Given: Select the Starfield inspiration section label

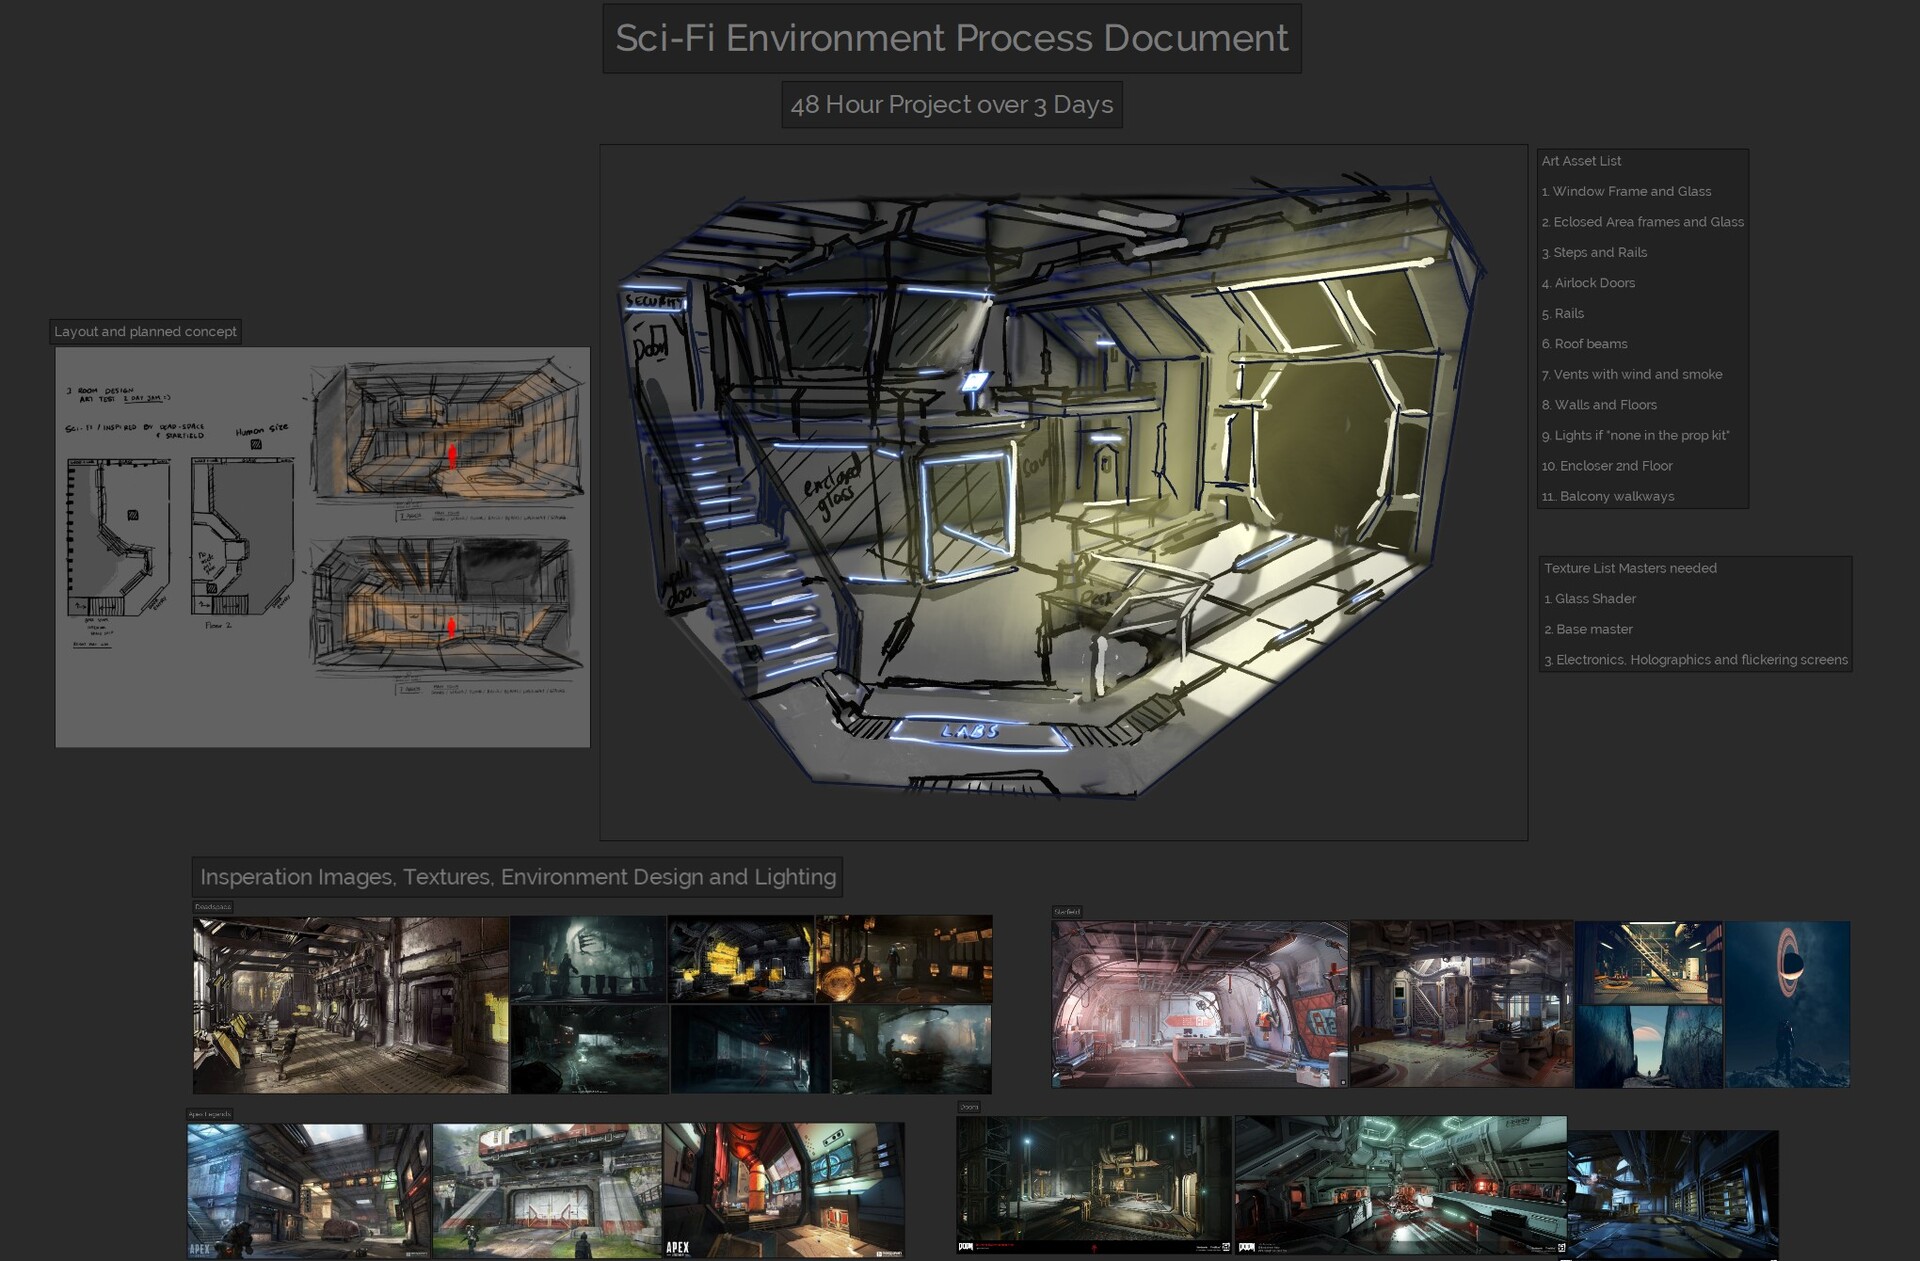Looking at the screenshot, I should tap(1066, 912).
